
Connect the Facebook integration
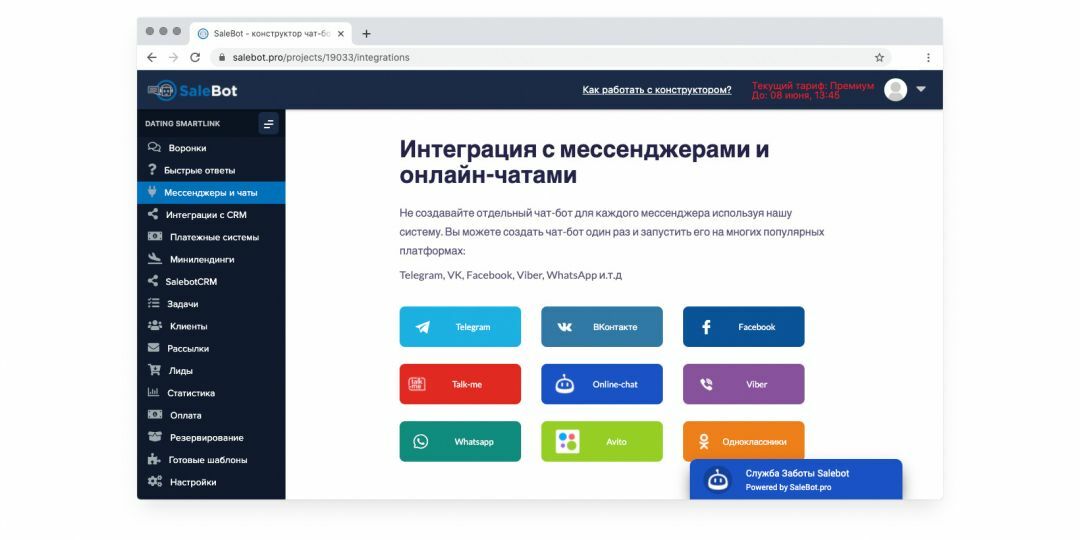(x=744, y=326)
